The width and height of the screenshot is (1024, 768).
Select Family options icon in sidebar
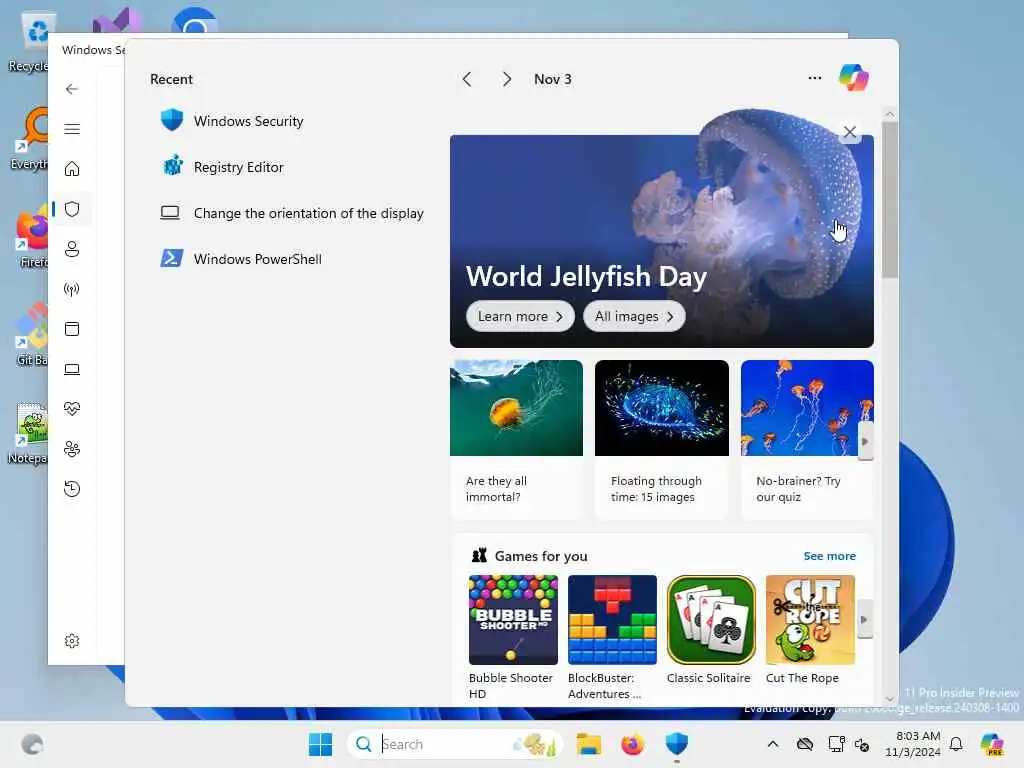coord(72,449)
